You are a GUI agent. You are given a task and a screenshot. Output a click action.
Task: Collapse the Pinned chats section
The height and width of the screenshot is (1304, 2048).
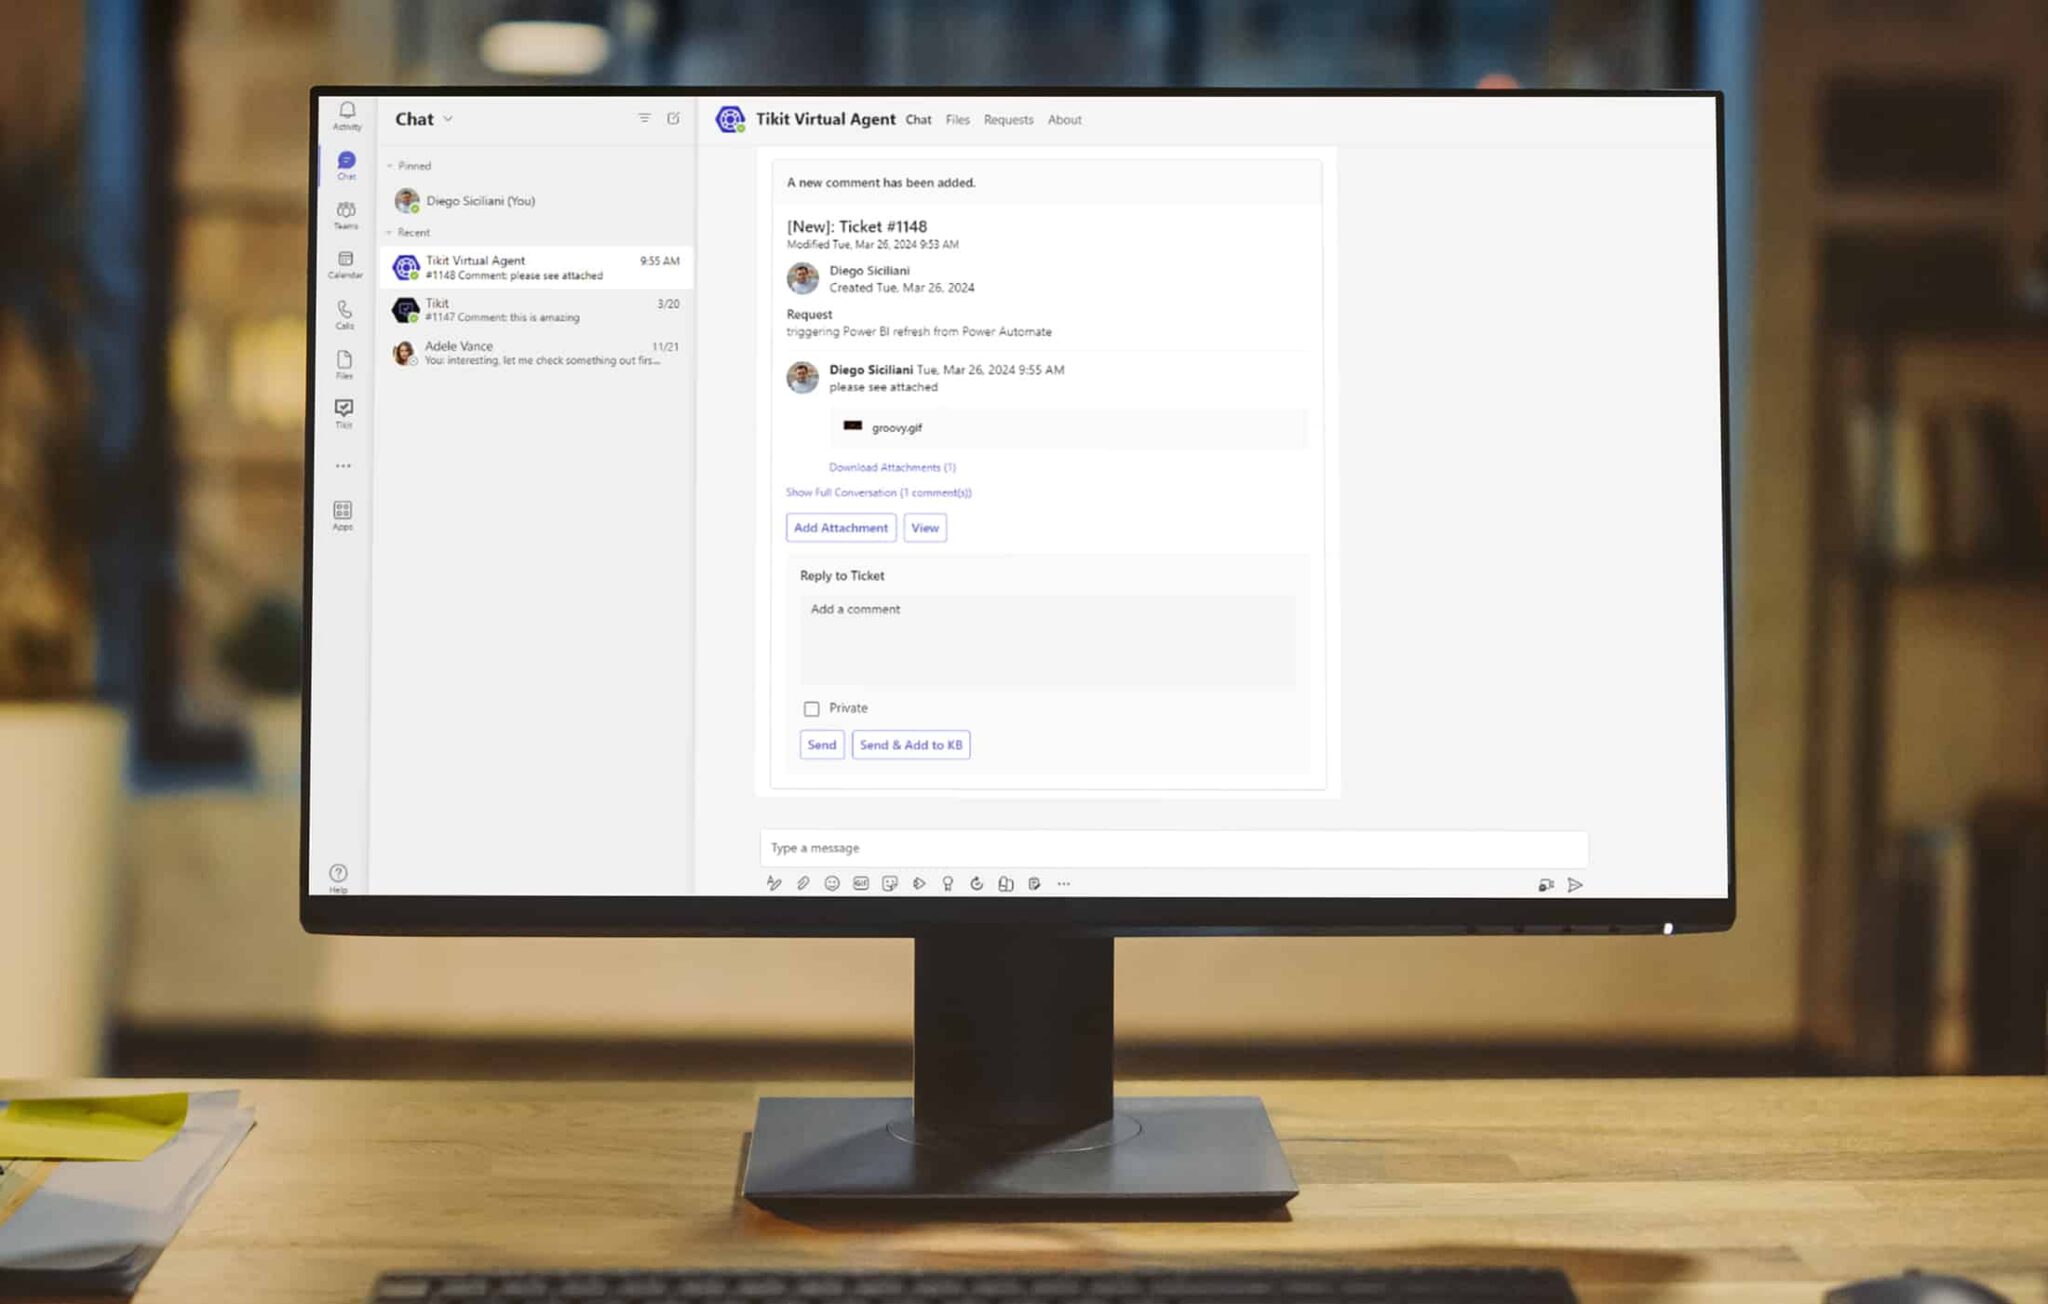390,166
